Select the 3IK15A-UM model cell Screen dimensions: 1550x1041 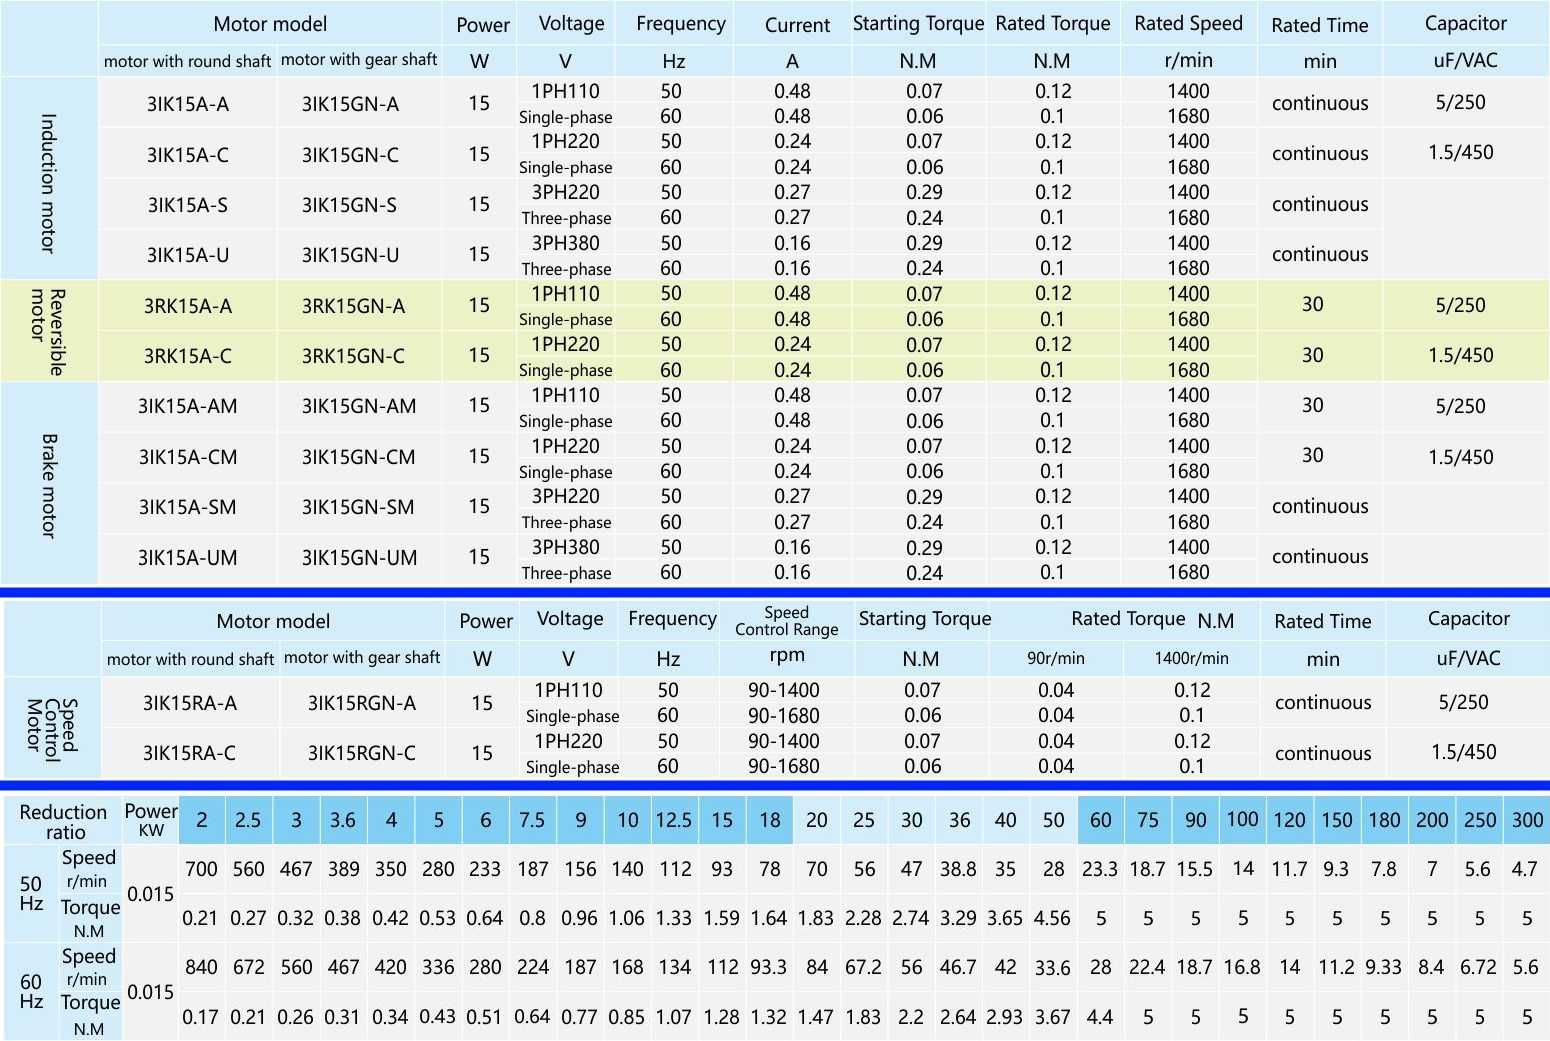tap(188, 558)
